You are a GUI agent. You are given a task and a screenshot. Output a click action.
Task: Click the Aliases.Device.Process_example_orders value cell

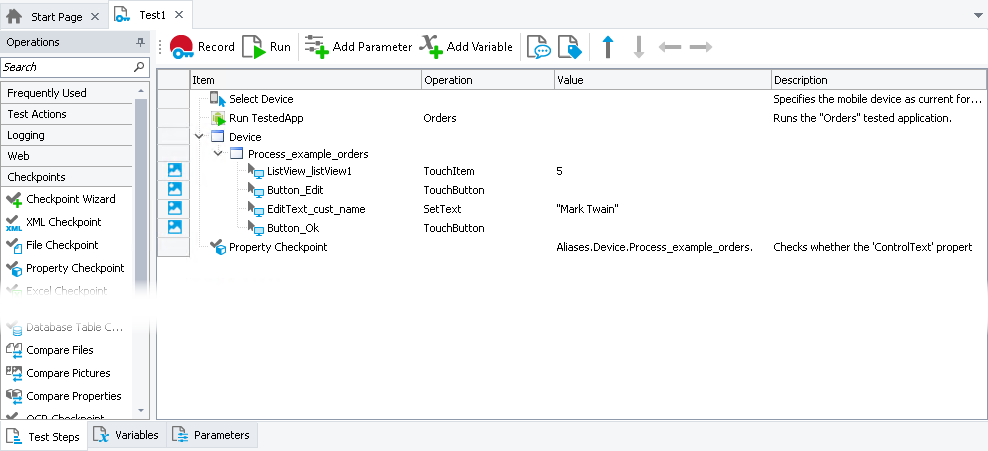click(x=655, y=247)
